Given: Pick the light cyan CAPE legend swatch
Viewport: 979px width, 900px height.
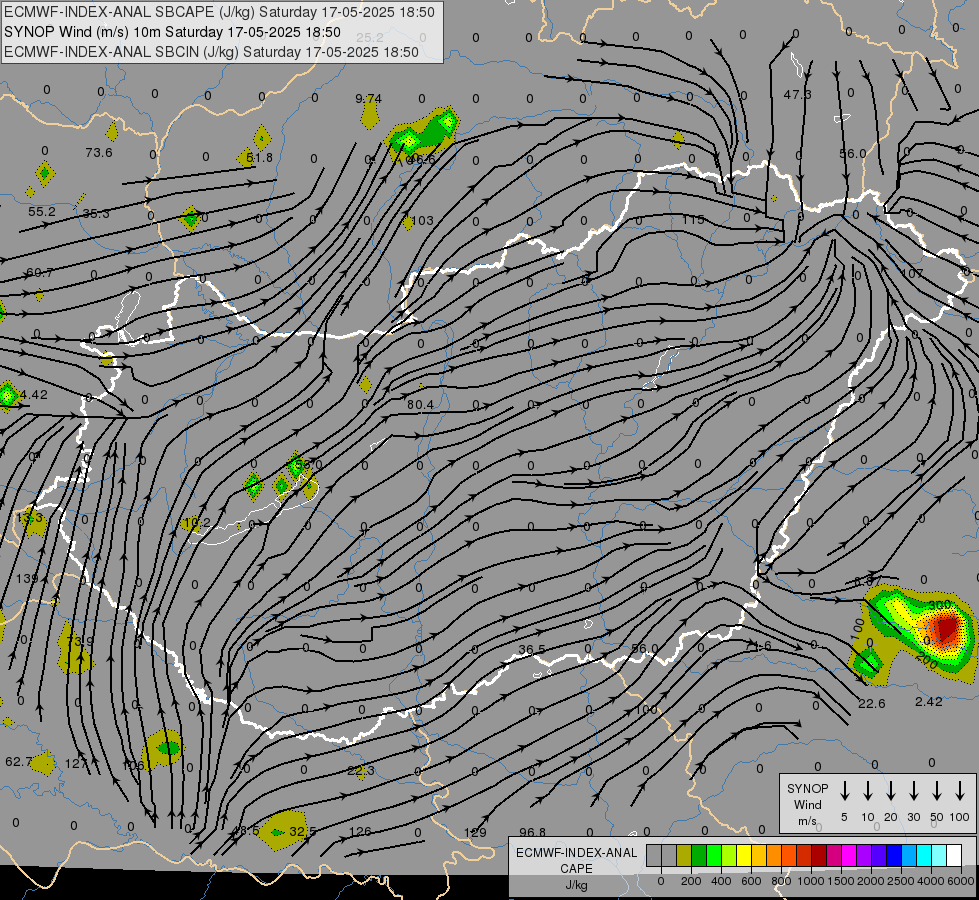Looking at the screenshot, I should [938, 856].
